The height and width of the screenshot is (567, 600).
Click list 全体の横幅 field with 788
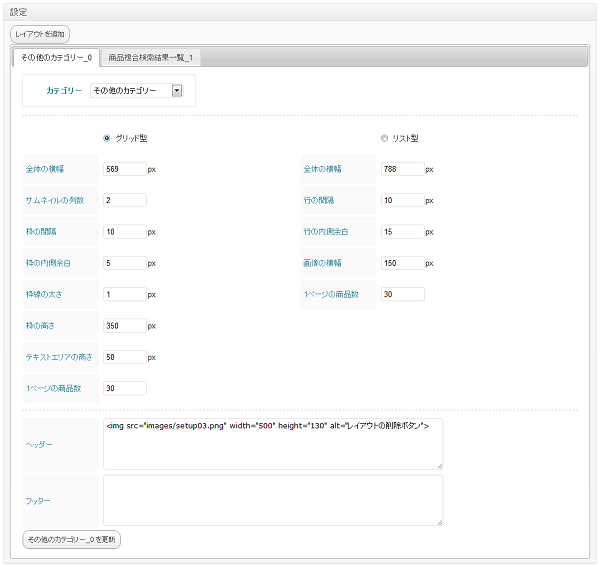click(403, 169)
